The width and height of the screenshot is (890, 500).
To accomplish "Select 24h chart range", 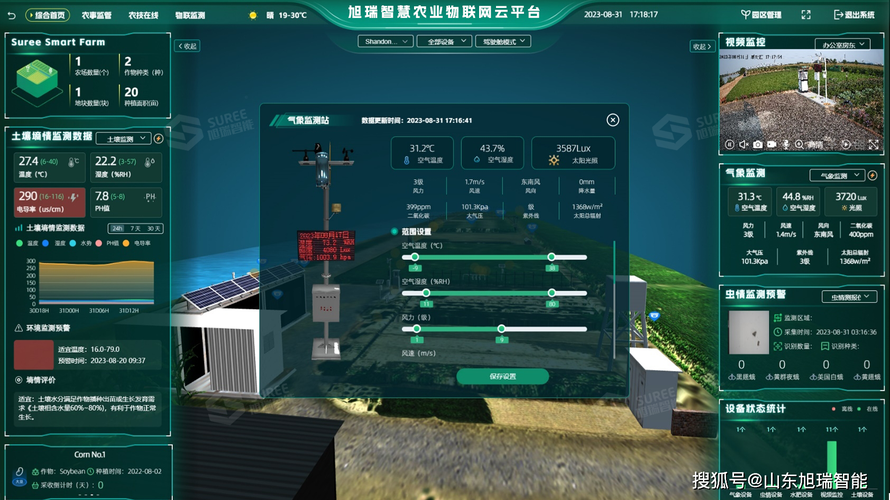I will pyautogui.click(x=117, y=228).
